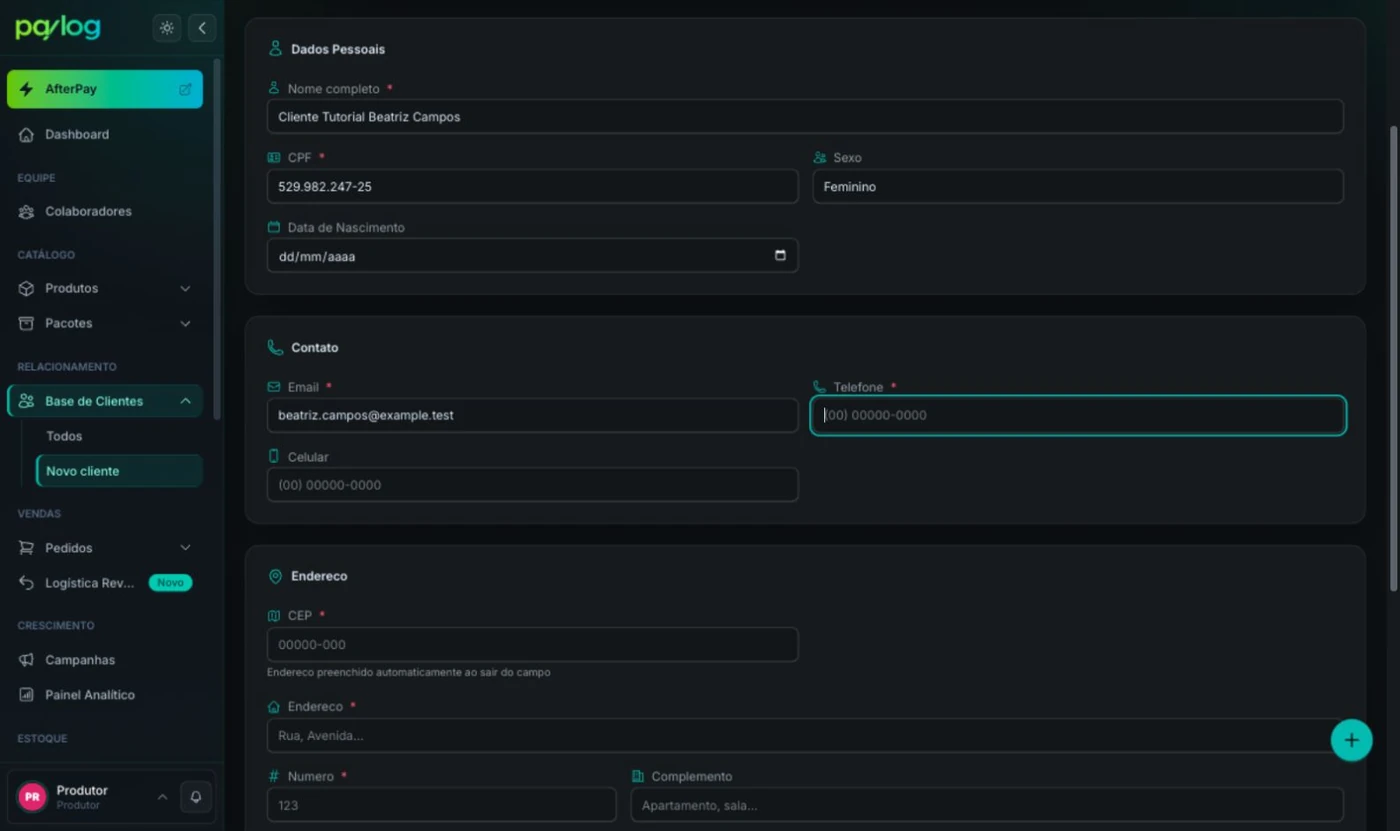This screenshot has height=831, width=1400.
Task: Click the Data de Nascimento field
Action: [532, 256]
